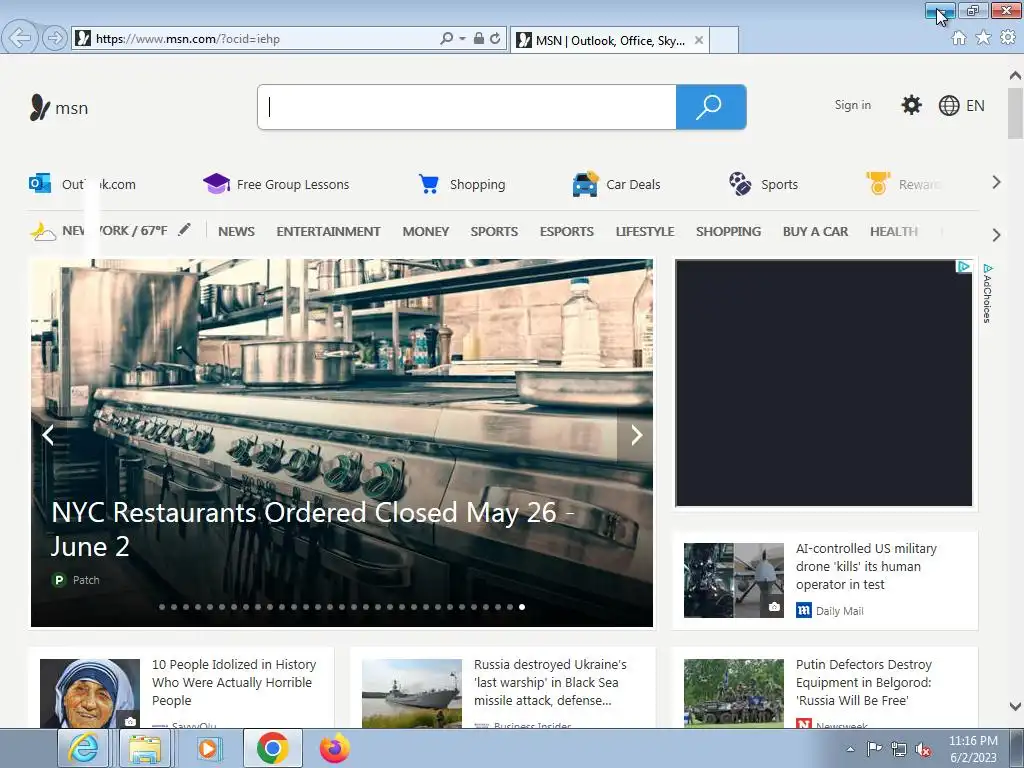Open the ESPORTS menu item
Screen dimensions: 1024x768
click(x=566, y=231)
